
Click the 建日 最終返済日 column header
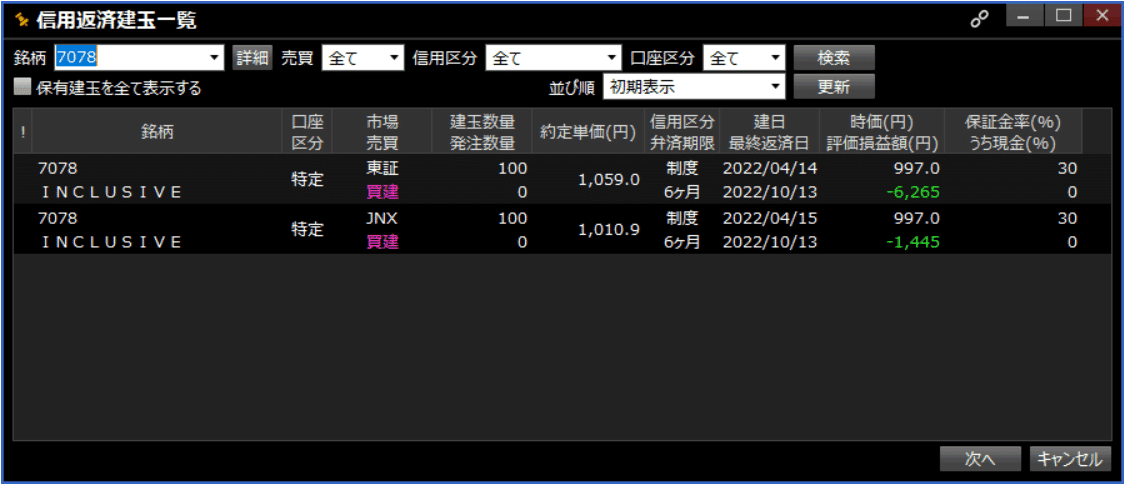point(769,131)
